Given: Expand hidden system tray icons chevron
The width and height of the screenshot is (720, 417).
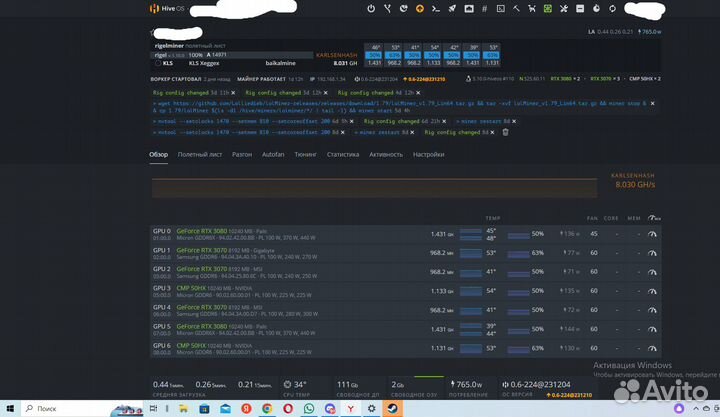Looking at the screenshot, I should (x=695, y=408).
